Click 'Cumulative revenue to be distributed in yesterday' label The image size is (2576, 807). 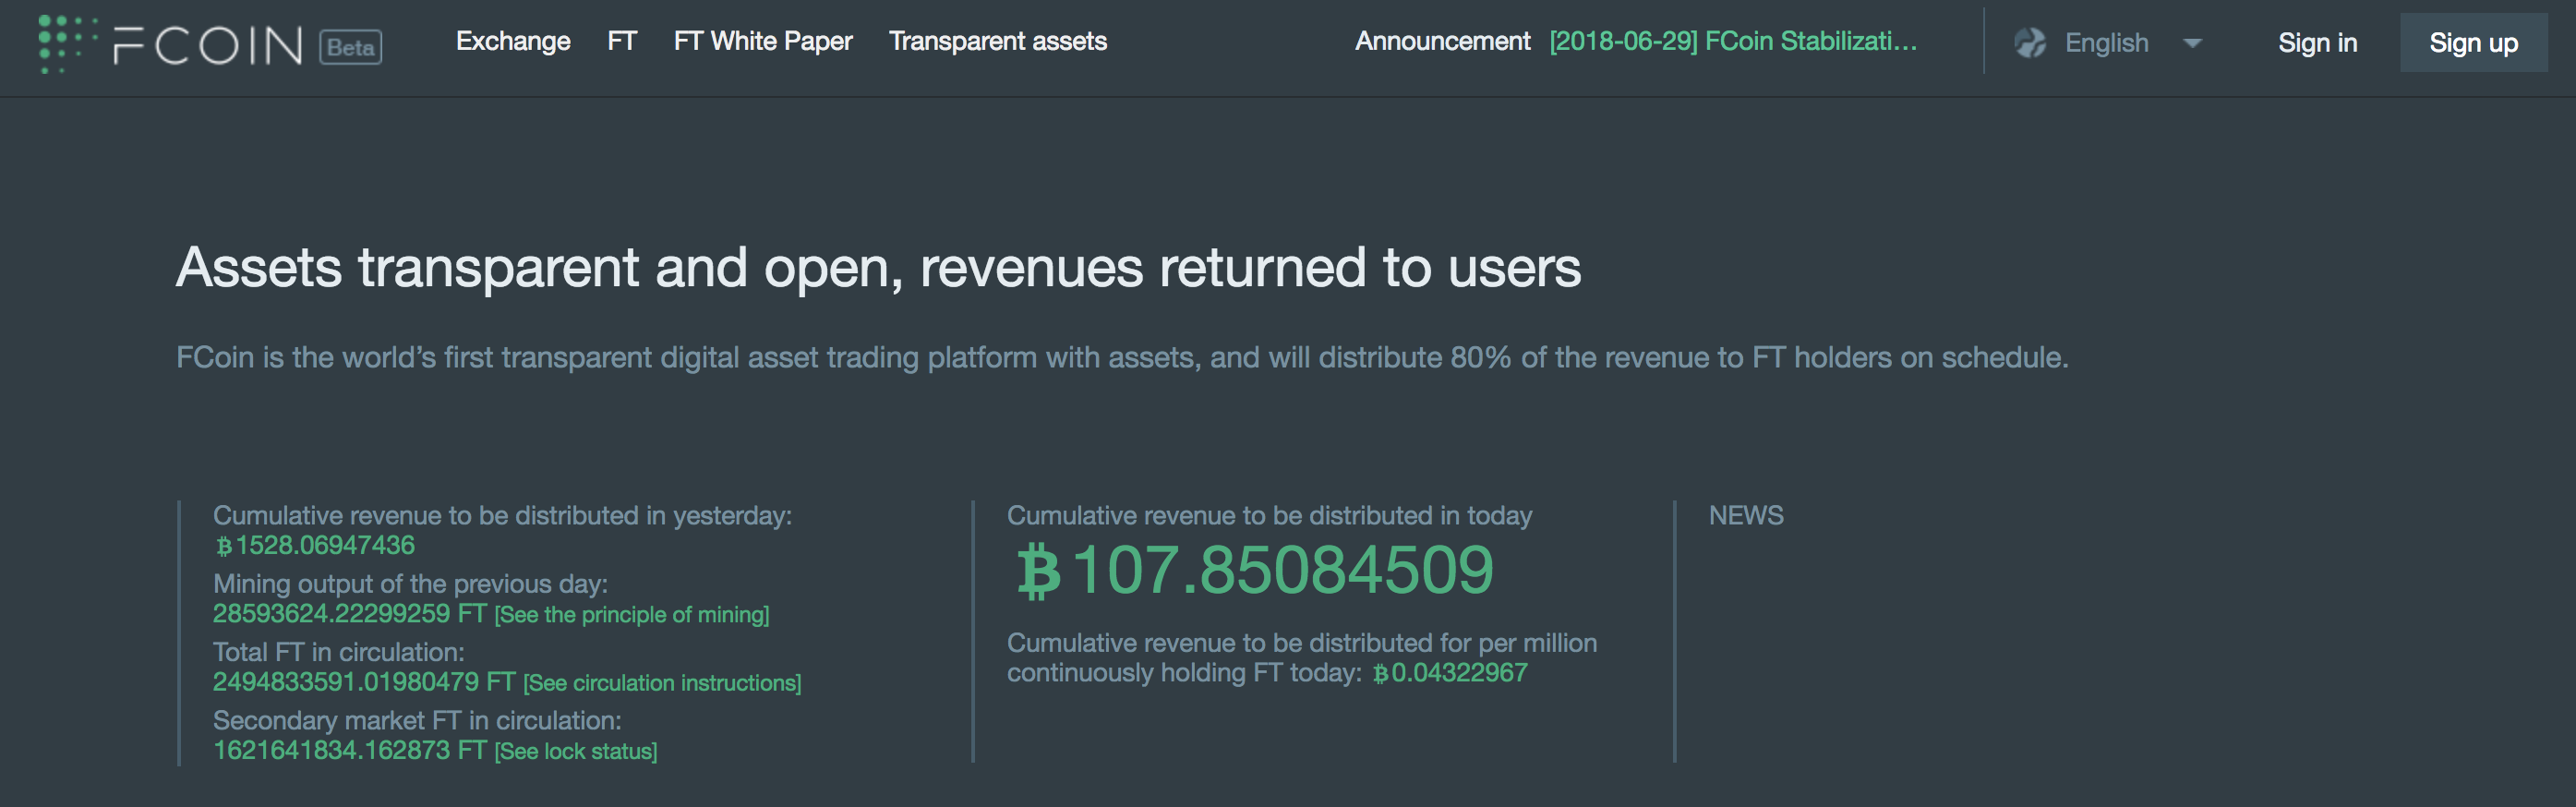pos(502,516)
